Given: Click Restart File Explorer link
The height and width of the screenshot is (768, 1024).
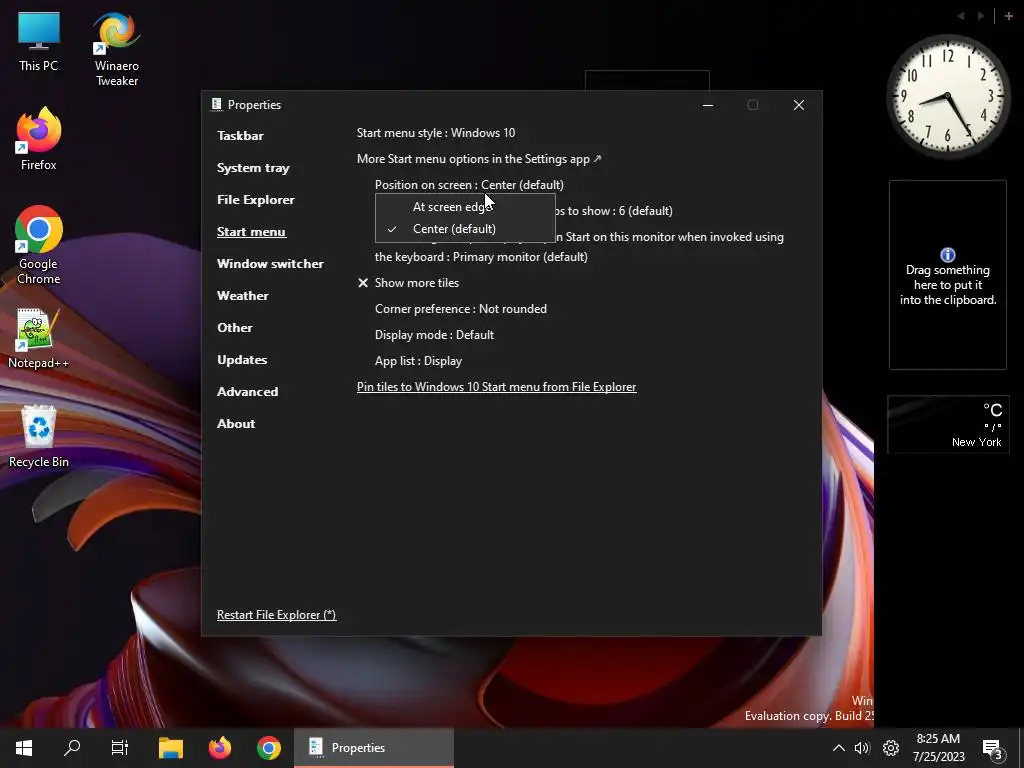Looking at the screenshot, I should (x=276, y=615).
